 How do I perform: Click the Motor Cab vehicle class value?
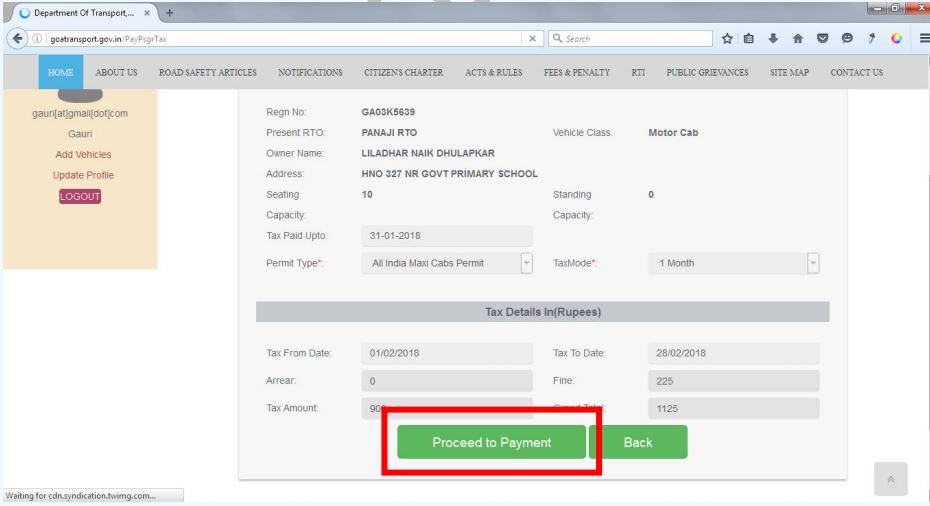pos(673,132)
